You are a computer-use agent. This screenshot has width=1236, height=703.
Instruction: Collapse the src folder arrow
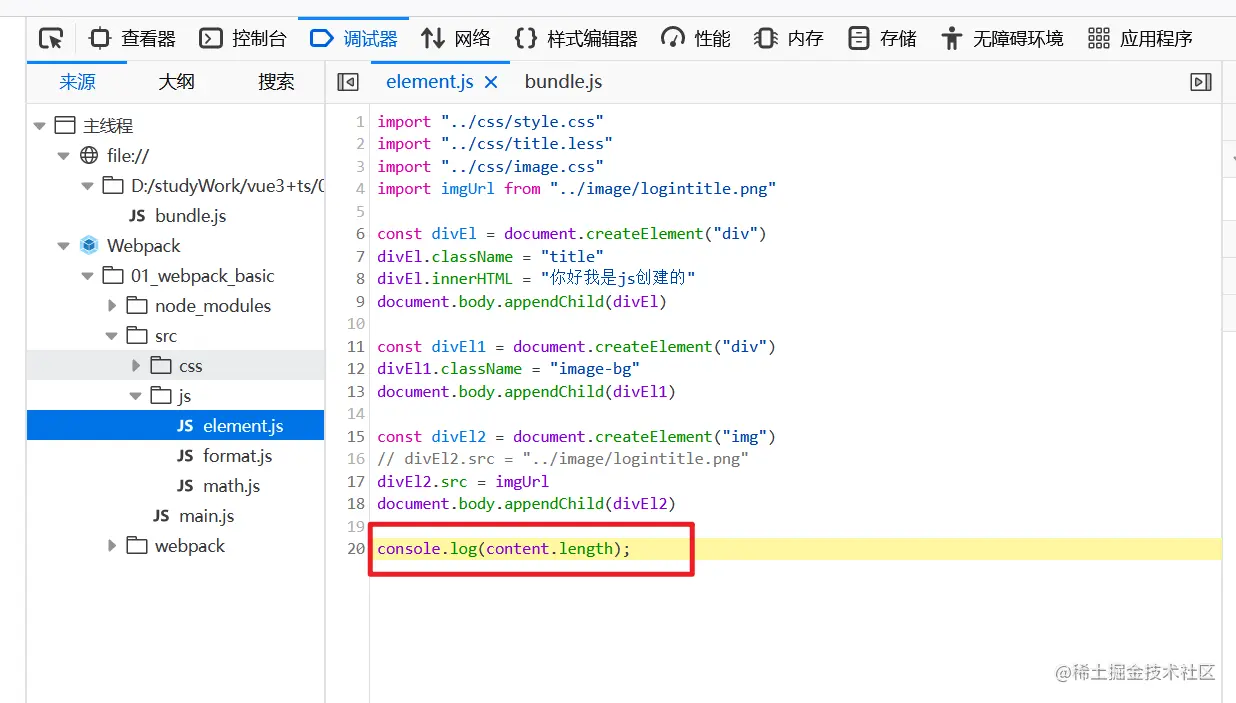pos(112,336)
